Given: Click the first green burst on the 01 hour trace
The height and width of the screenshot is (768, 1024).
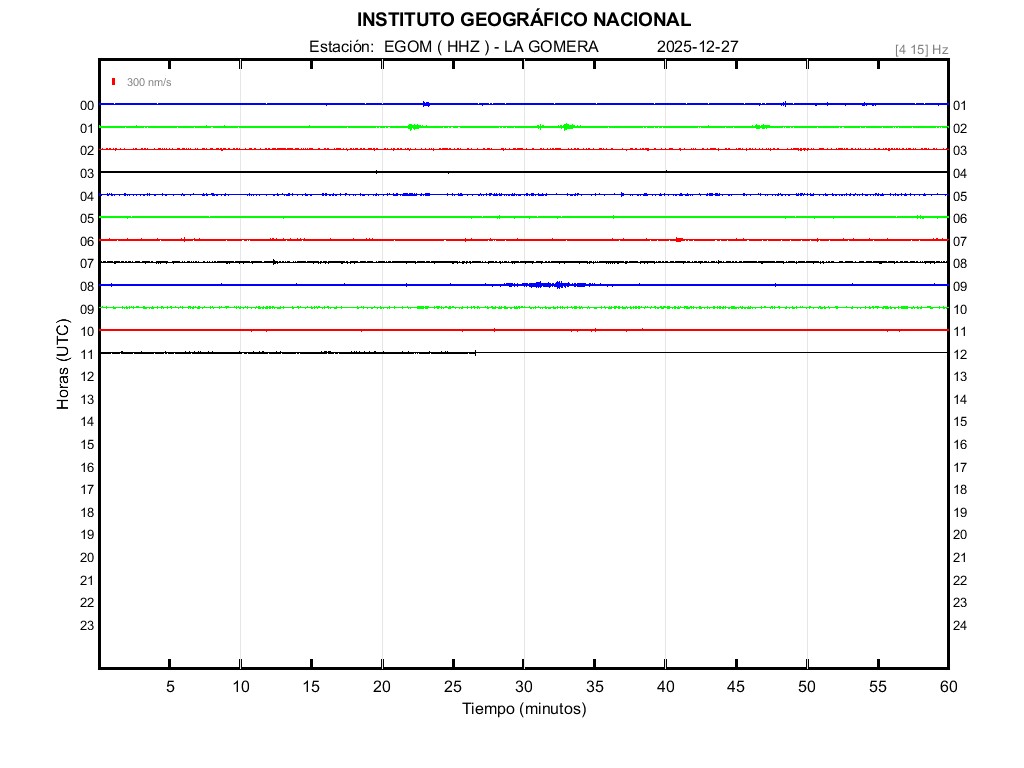Looking at the screenshot, I should [414, 127].
